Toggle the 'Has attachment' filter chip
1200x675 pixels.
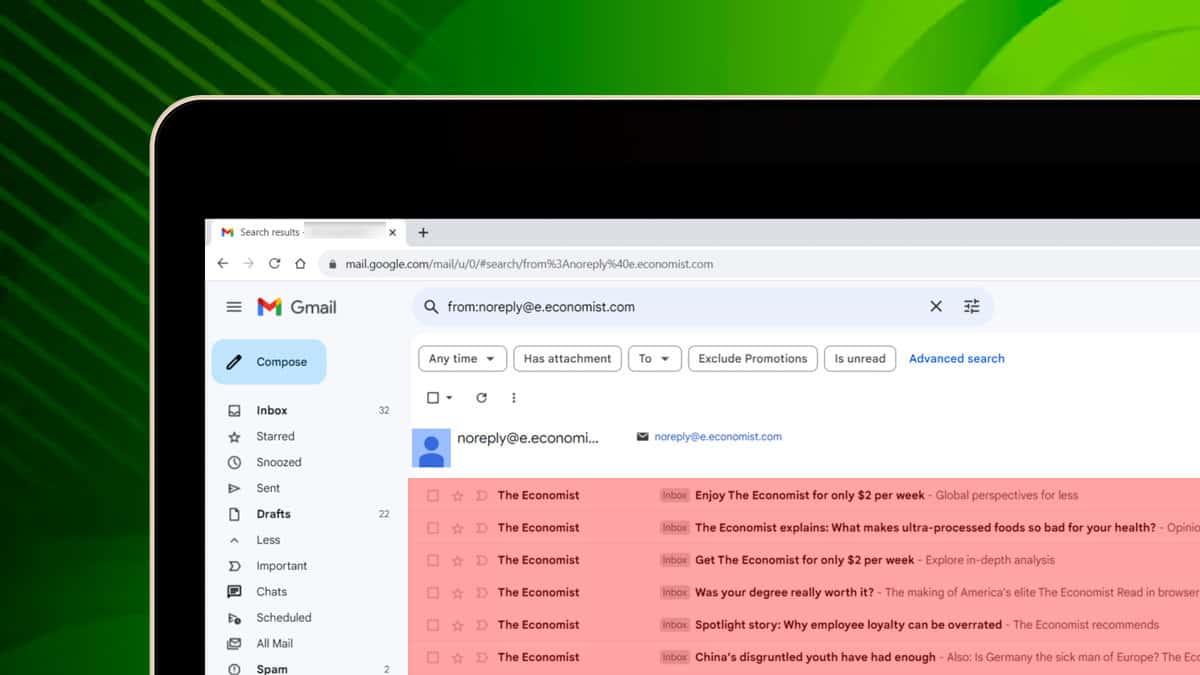click(567, 359)
